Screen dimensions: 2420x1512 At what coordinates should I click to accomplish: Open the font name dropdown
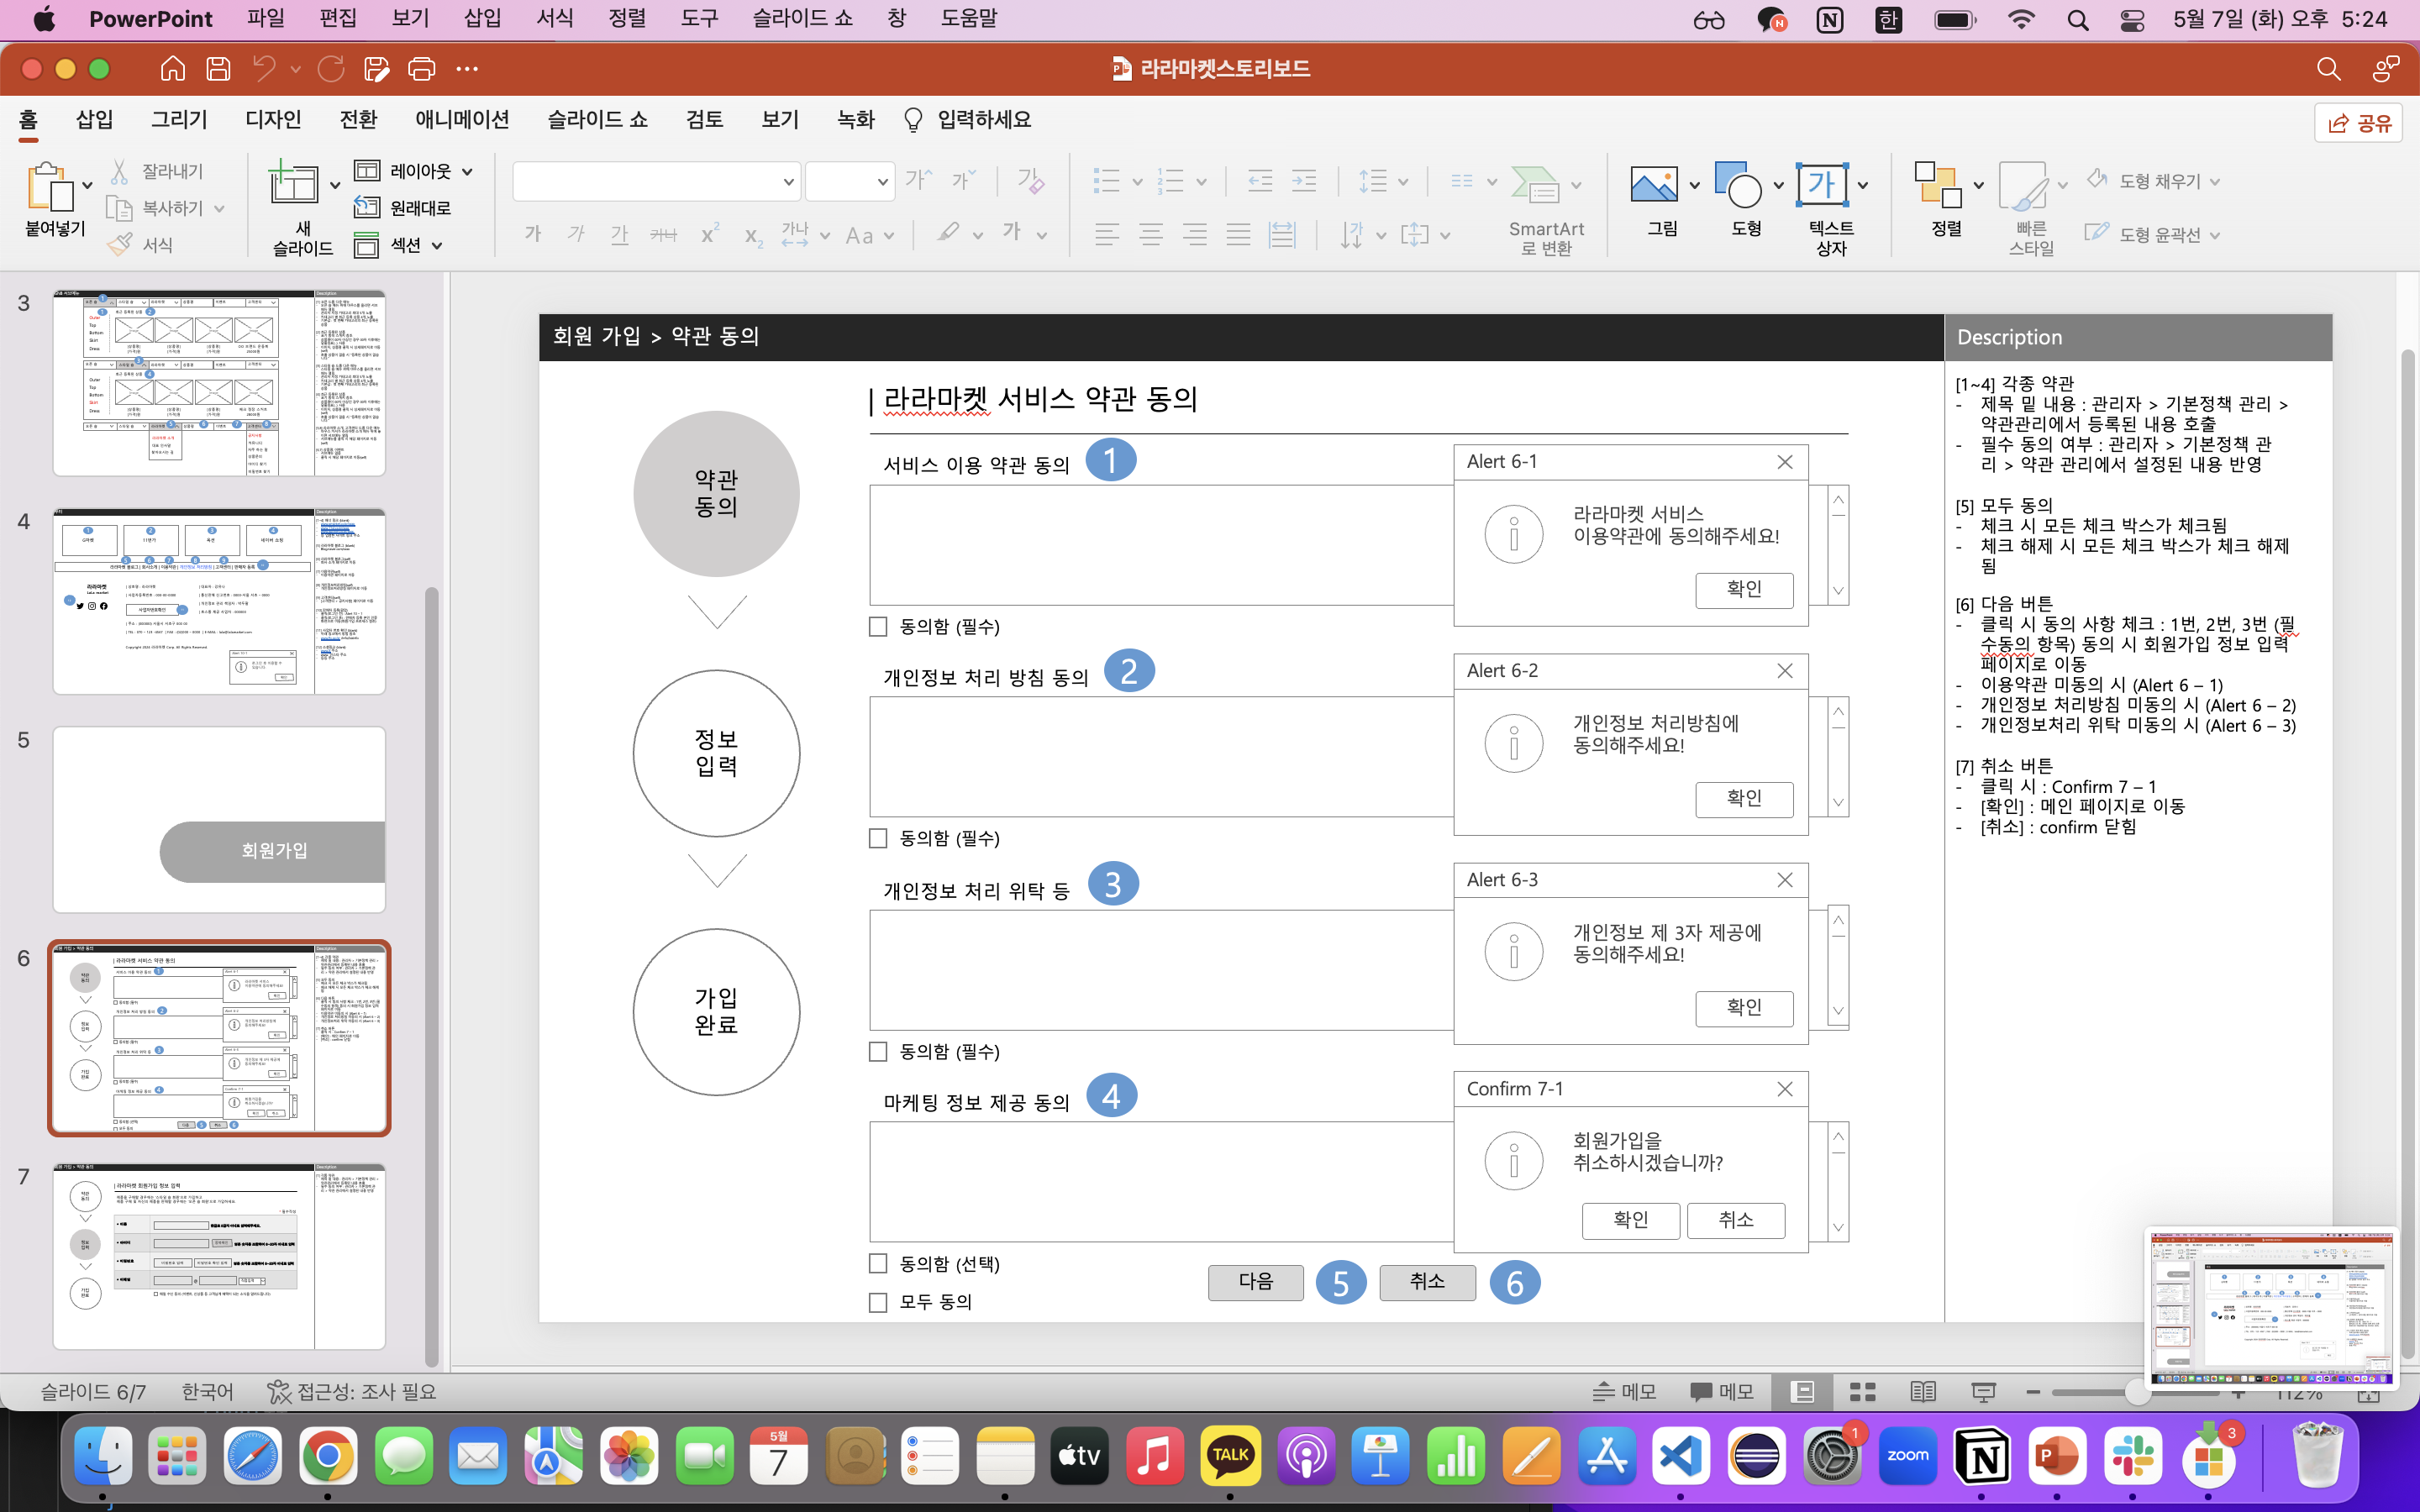click(x=788, y=182)
